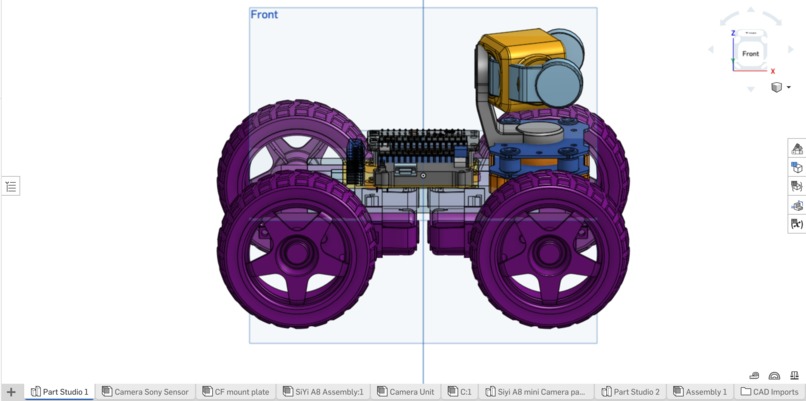Switch to the SiYi A8 Assembly:1 tab
The width and height of the screenshot is (806, 401).
pyautogui.click(x=323, y=392)
